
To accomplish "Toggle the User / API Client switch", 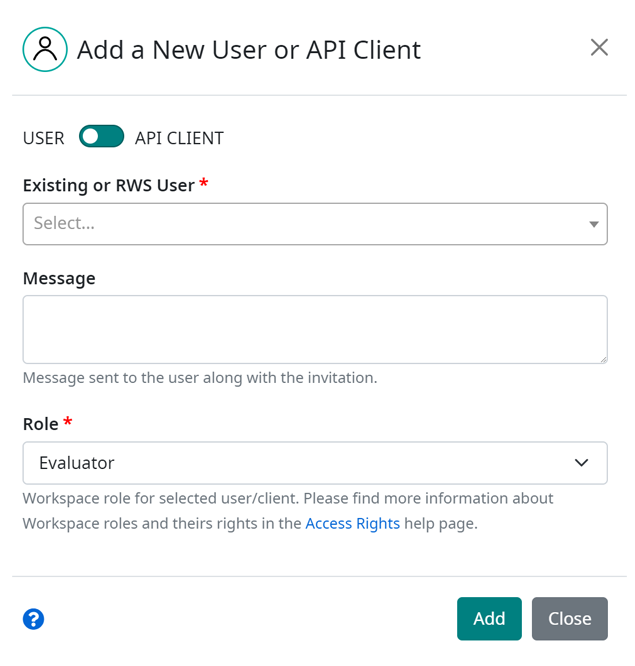I will tap(102, 136).
